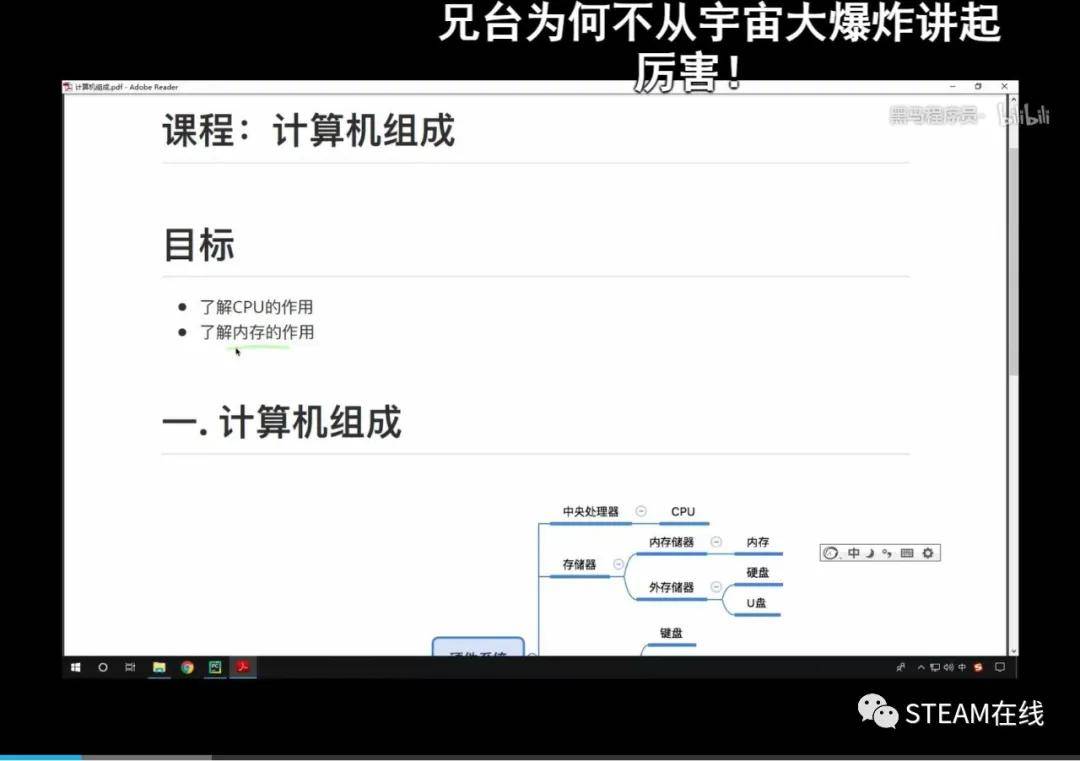Click the heading 一. 计算机组成
1080x761 pixels.
[x=282, y=421]
